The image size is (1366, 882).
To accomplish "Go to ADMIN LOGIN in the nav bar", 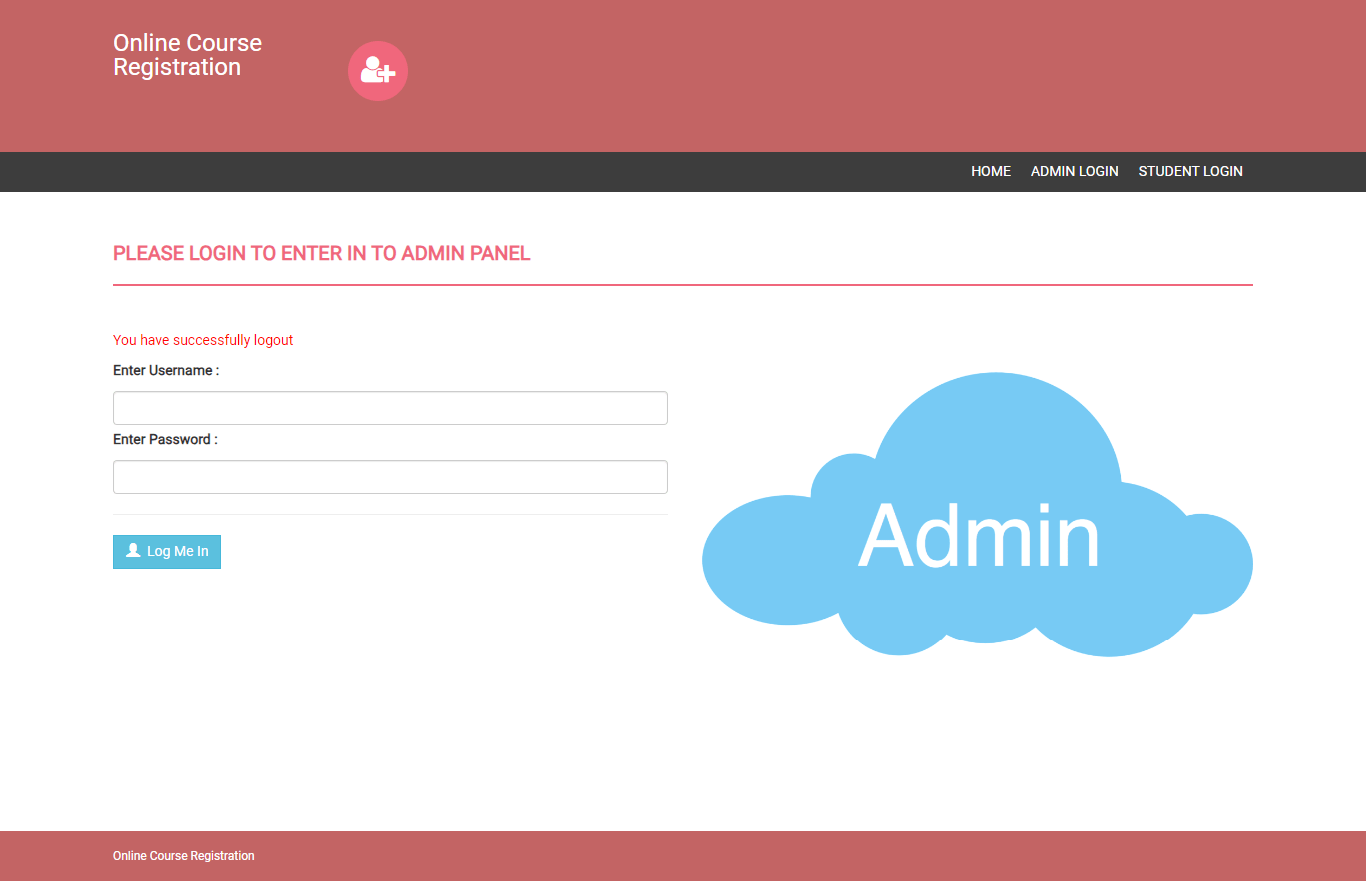I will pyautogui.click(x=1074, y=171).
